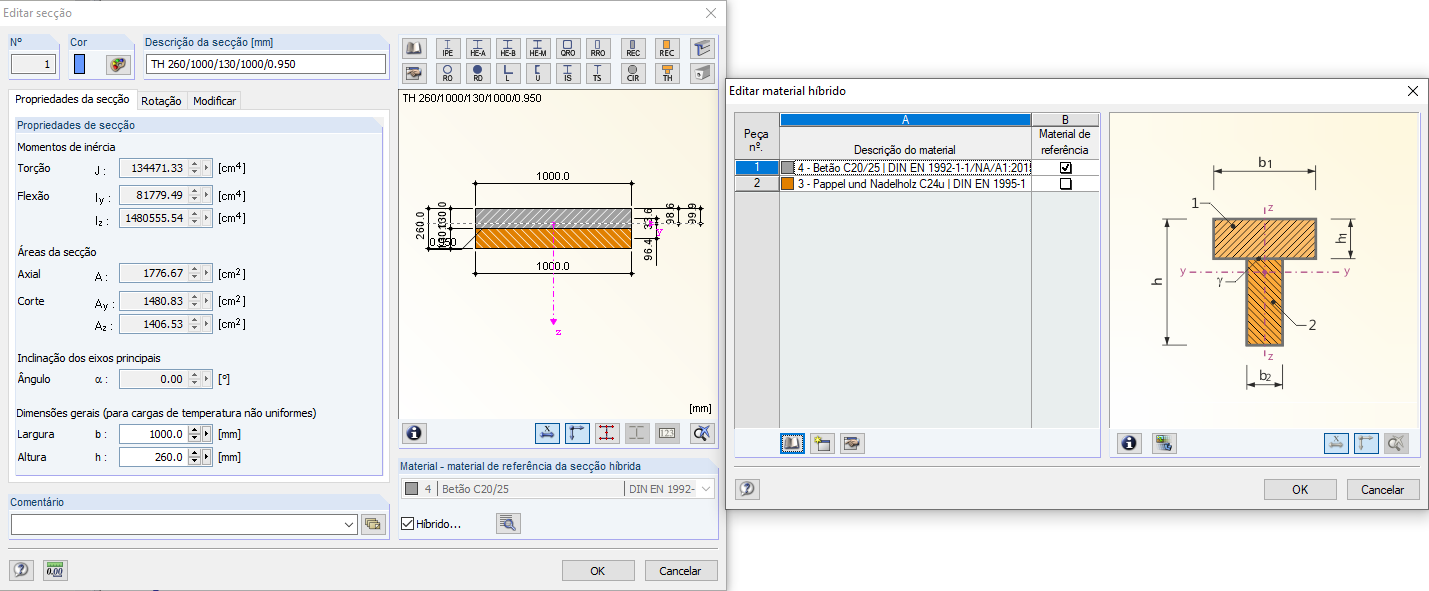Select Propriedades da secção tab
The height and width of the screenshot is (591, 1429).
72,100
